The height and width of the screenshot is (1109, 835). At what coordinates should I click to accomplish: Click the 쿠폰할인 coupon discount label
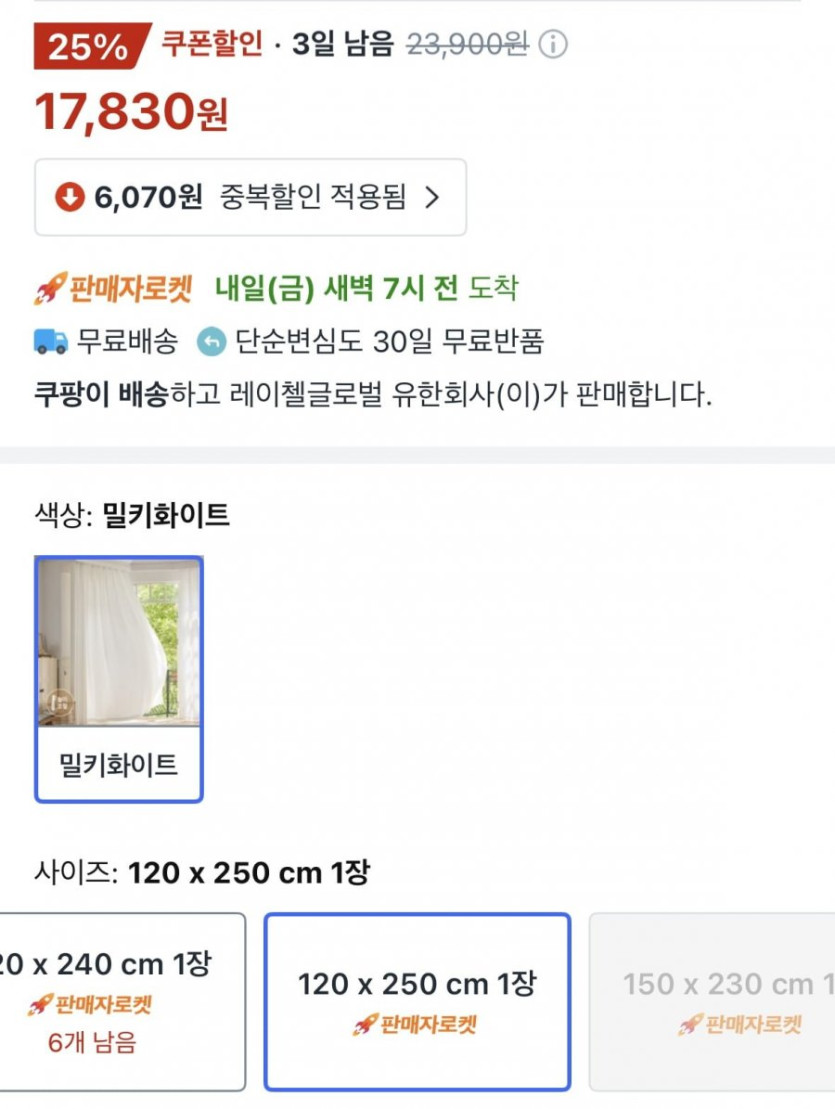[212, 45]
